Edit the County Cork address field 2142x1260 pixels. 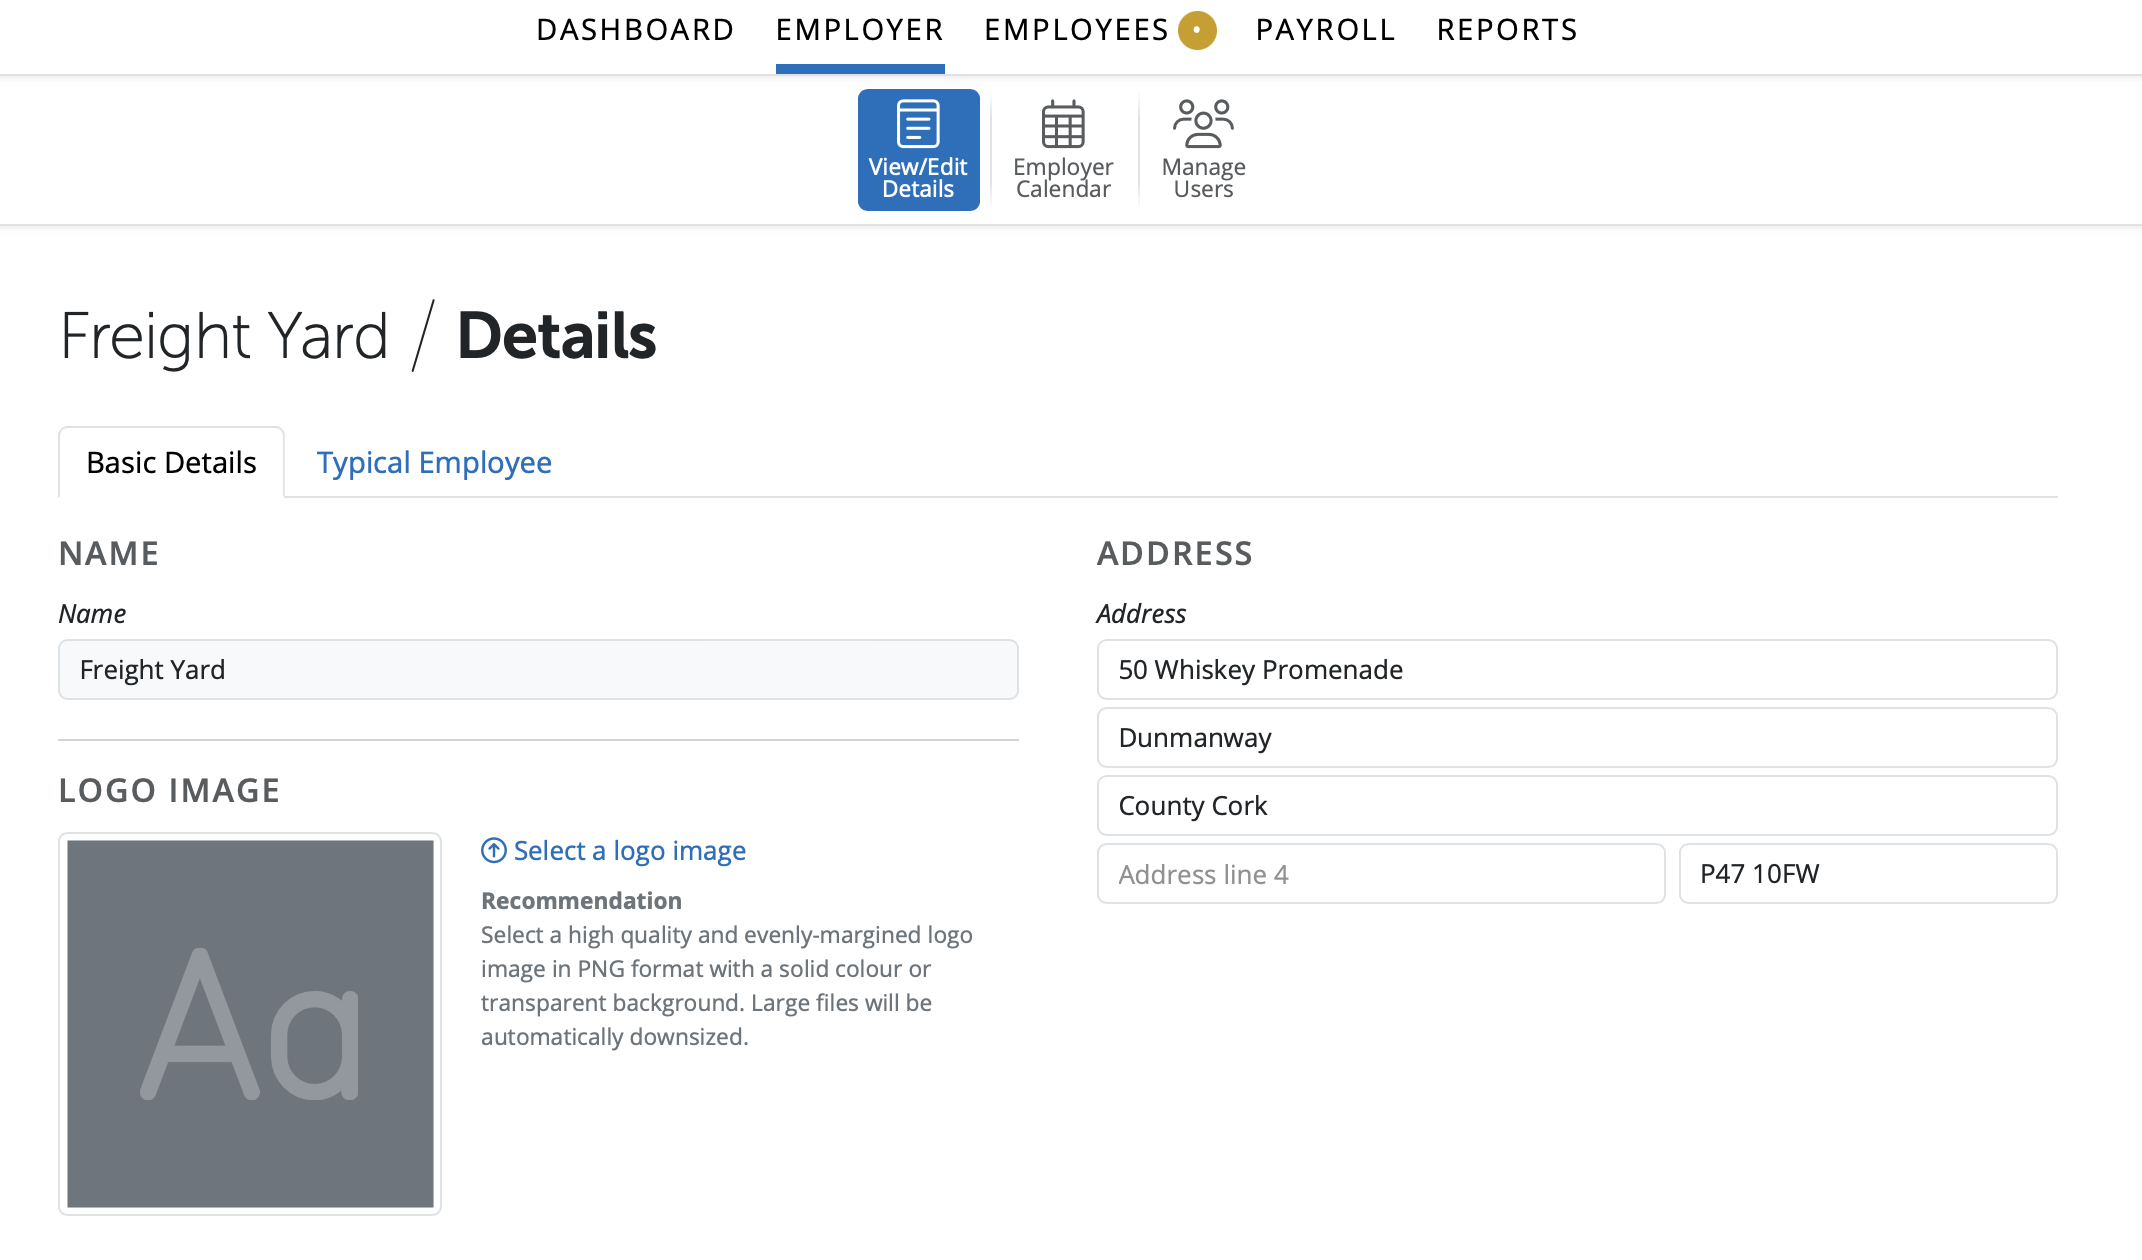pyautogui.click(x=1576, y=806)
